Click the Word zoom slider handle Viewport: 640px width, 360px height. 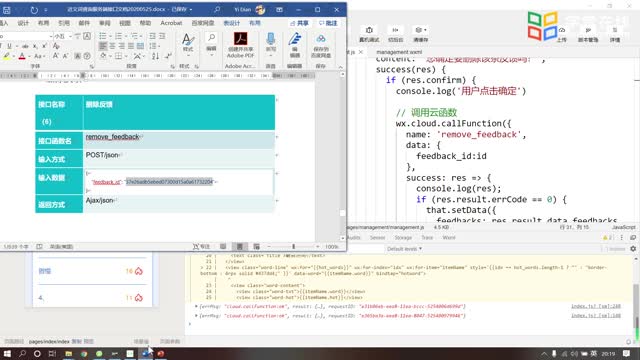click(x=293, y=247)
